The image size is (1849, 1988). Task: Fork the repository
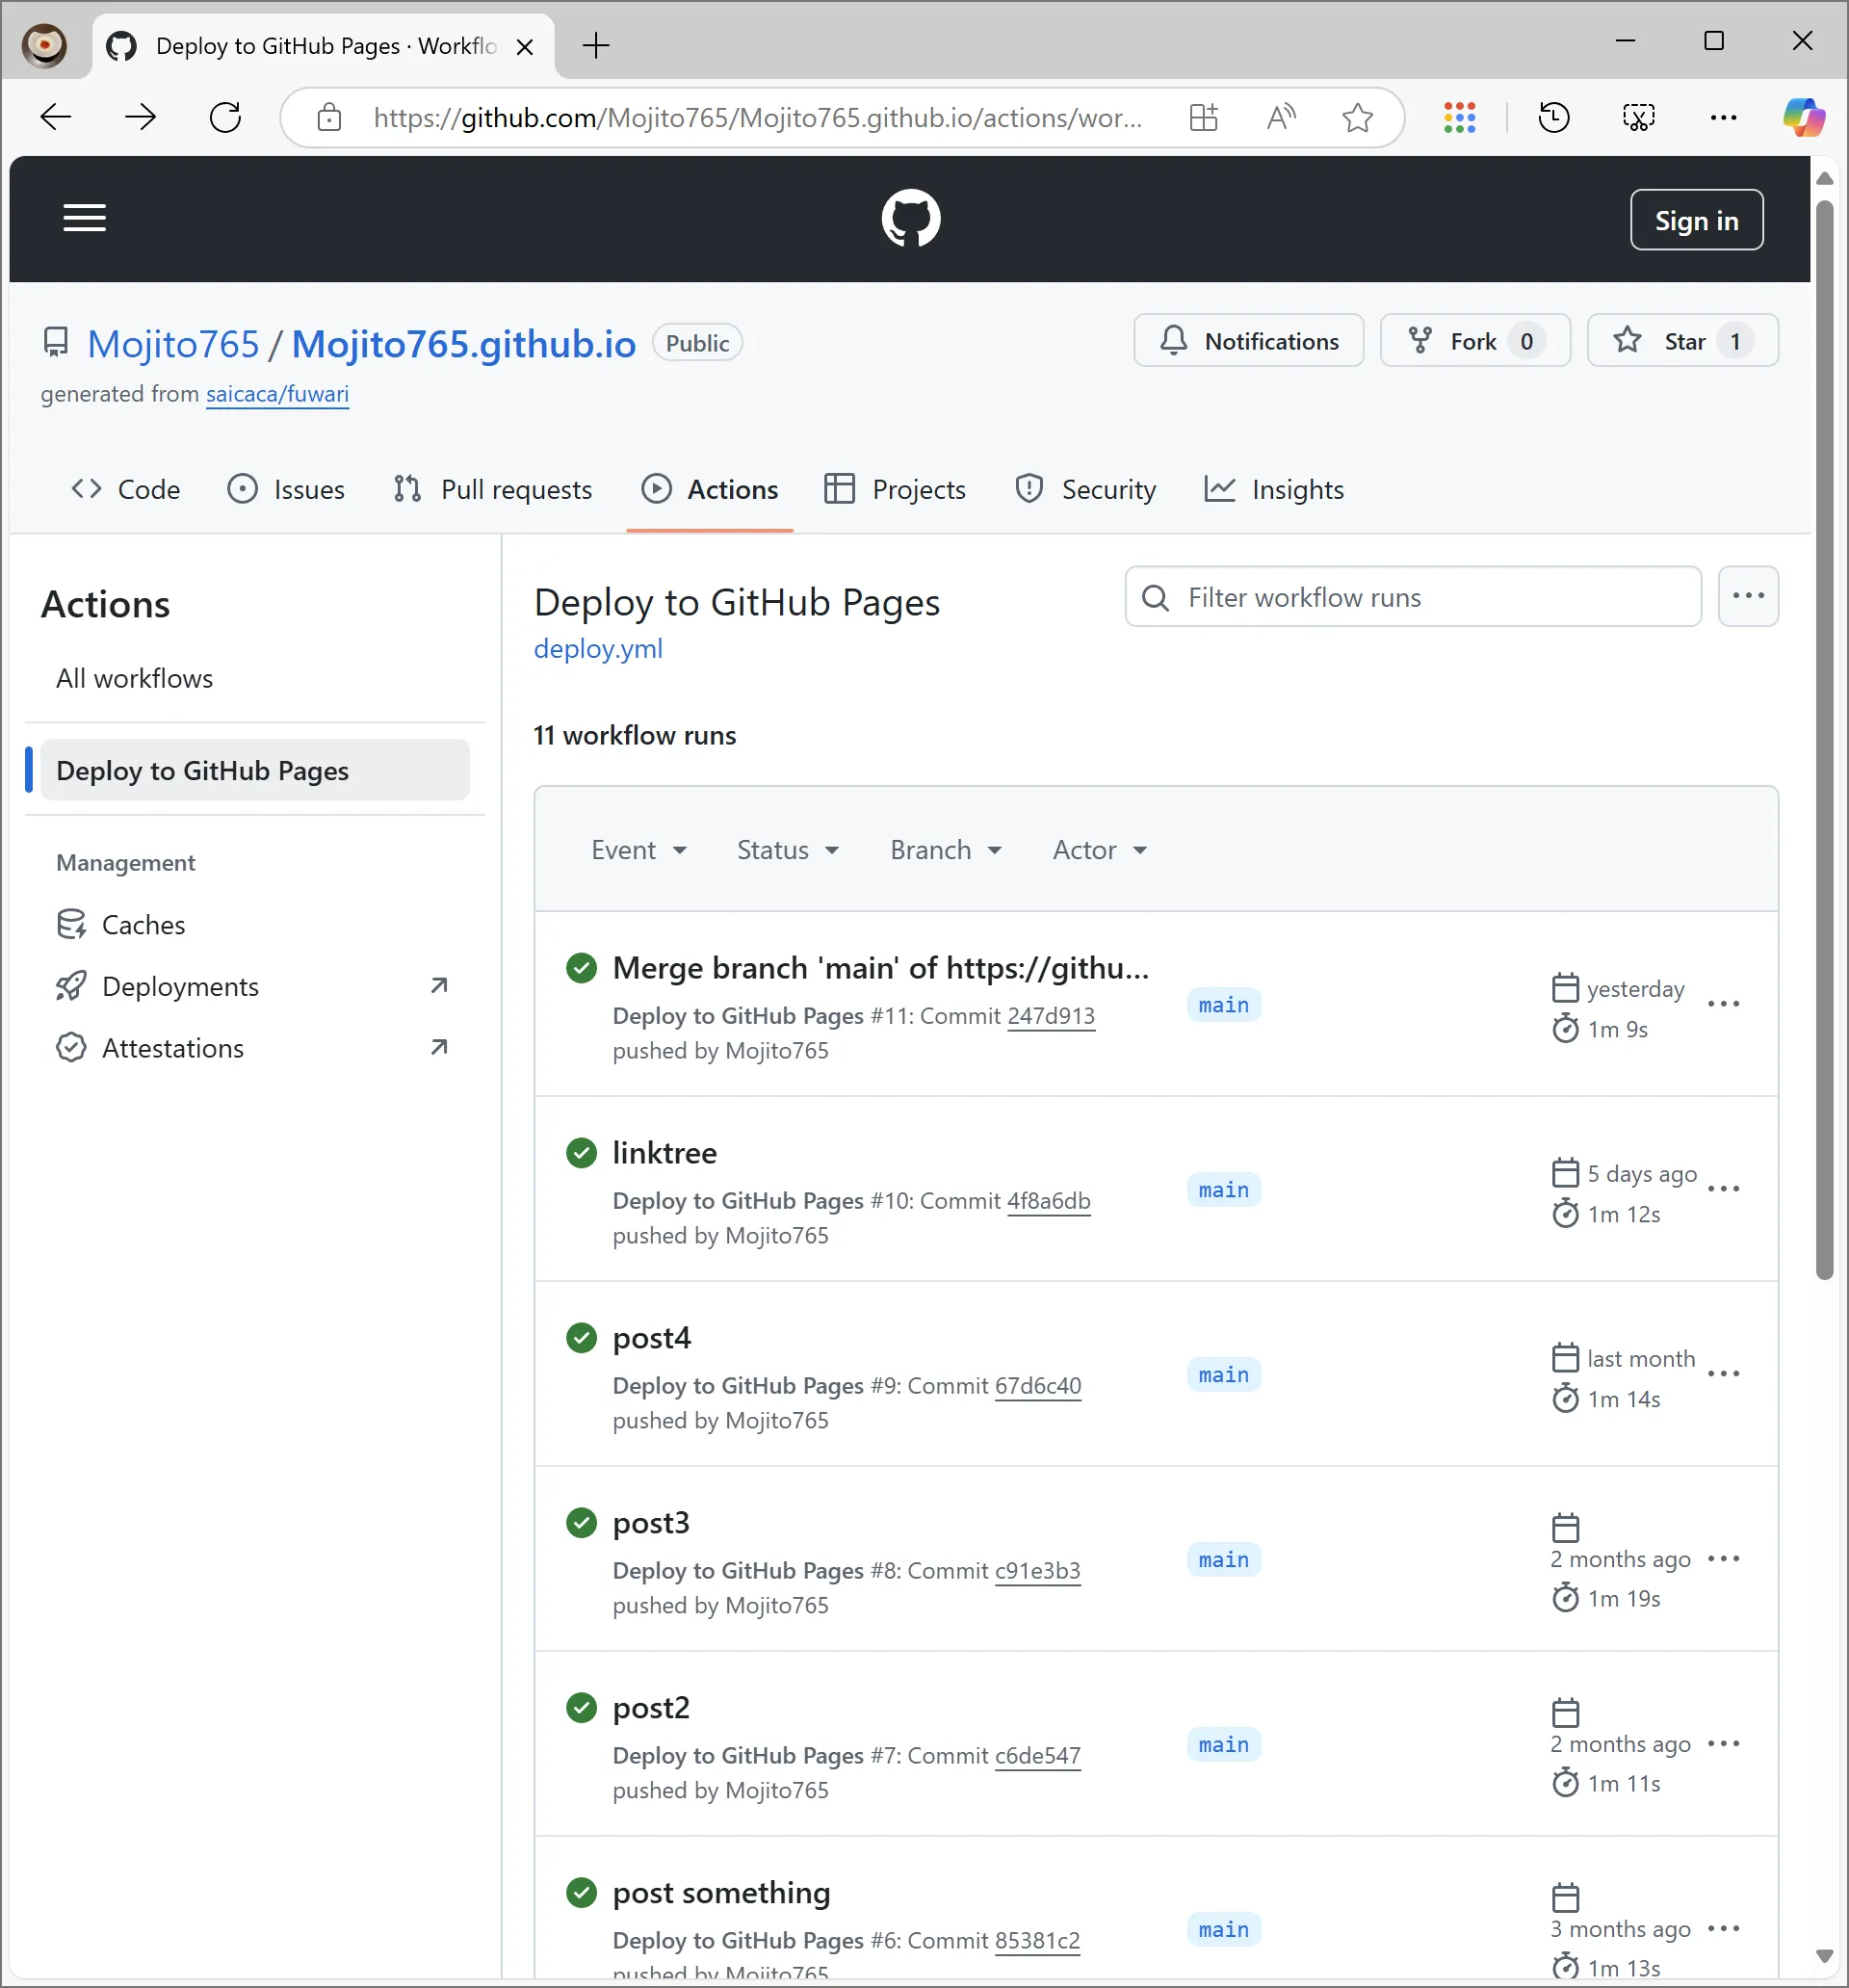[x=1475, y=341]
